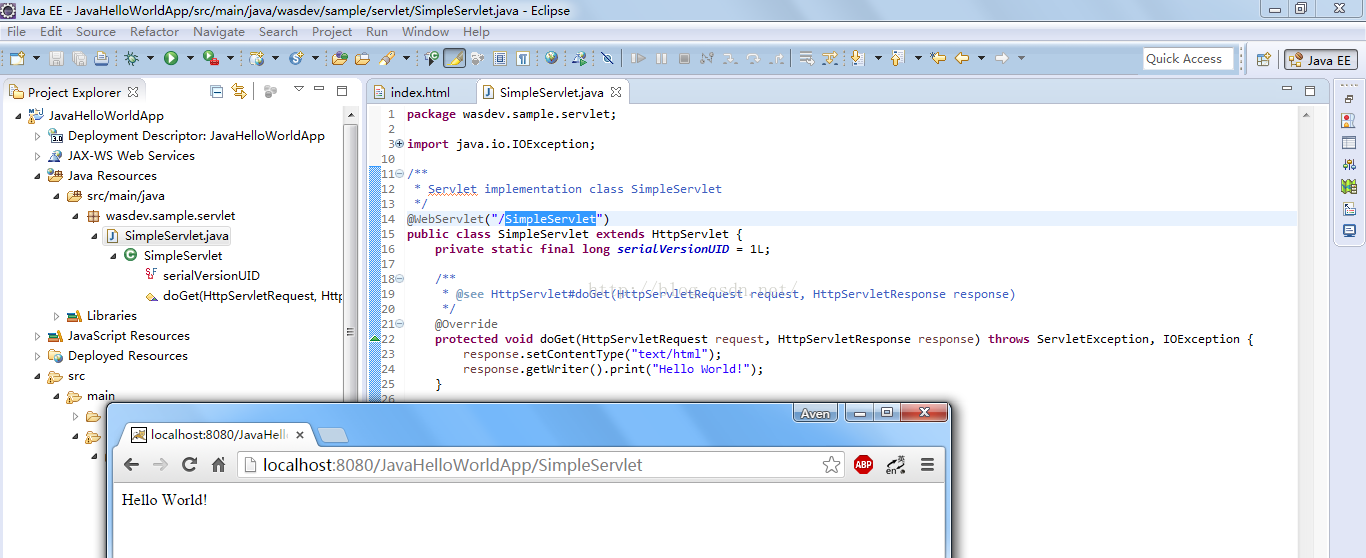Click the New file toolbar icon
Screen dimensions: 1366x558
(17, 58)
